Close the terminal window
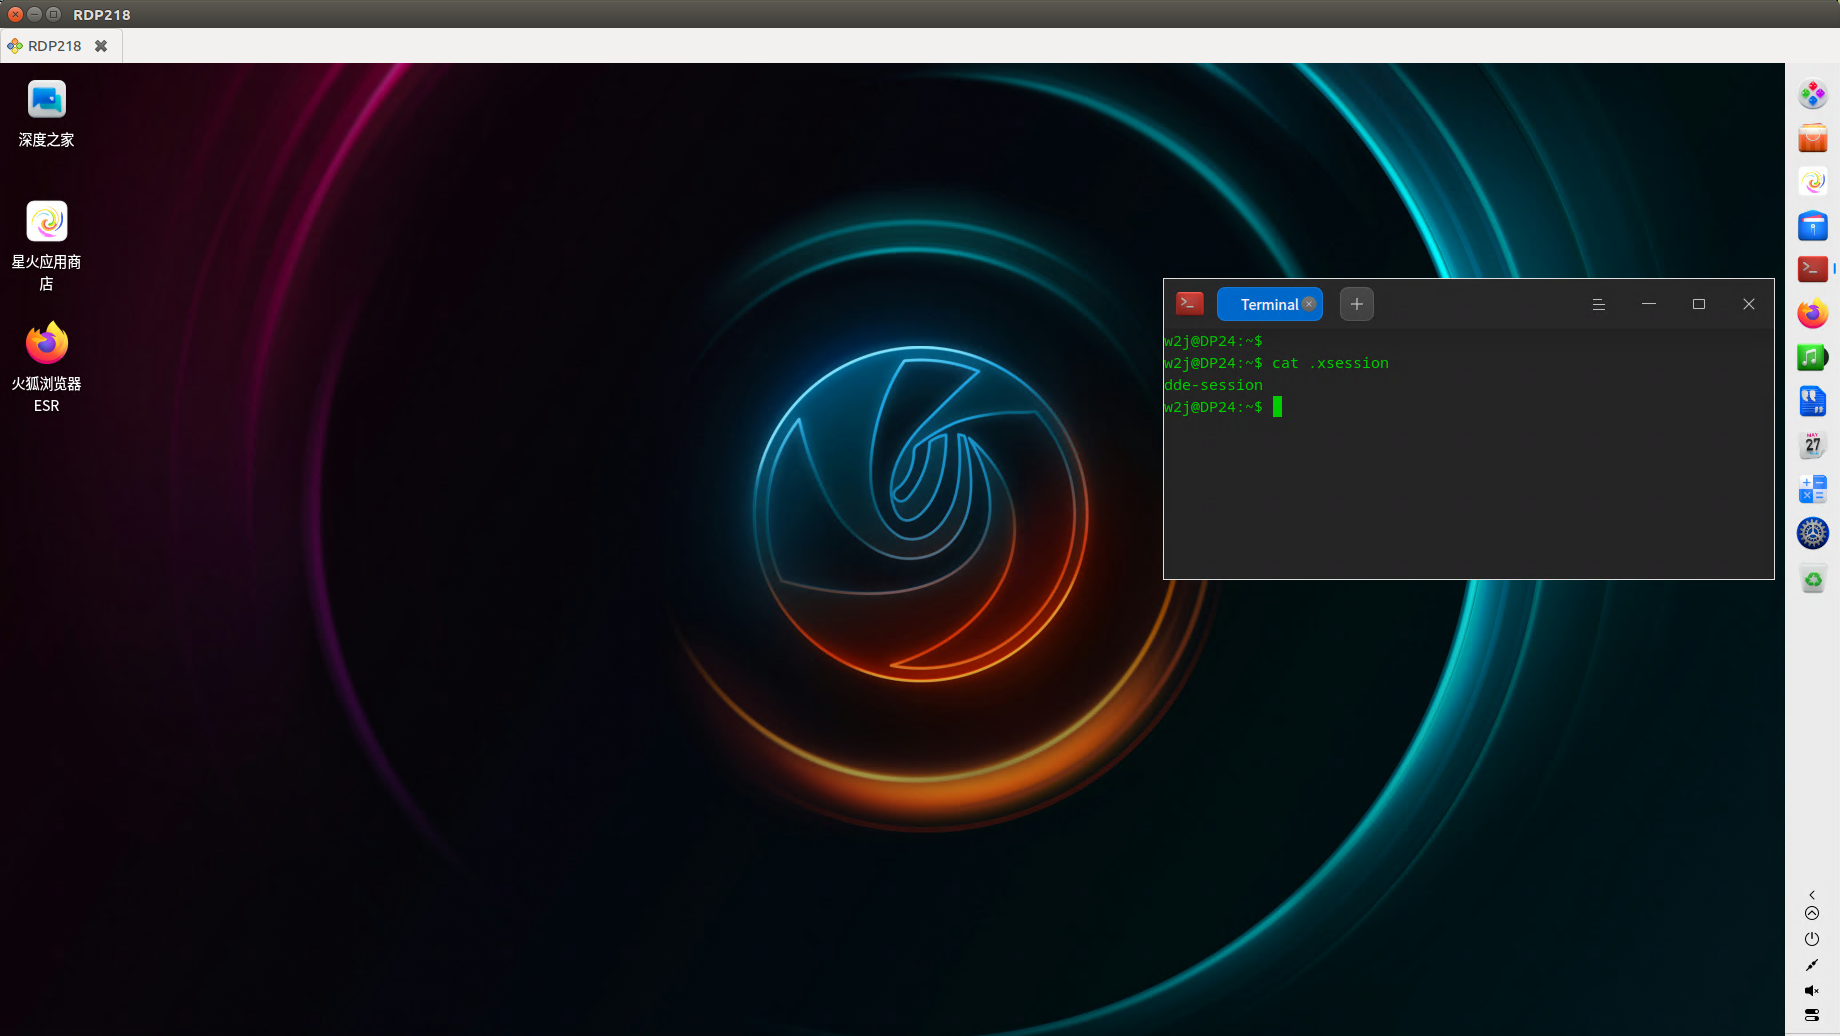The image size is (1840, 1036). point(1749,304)
